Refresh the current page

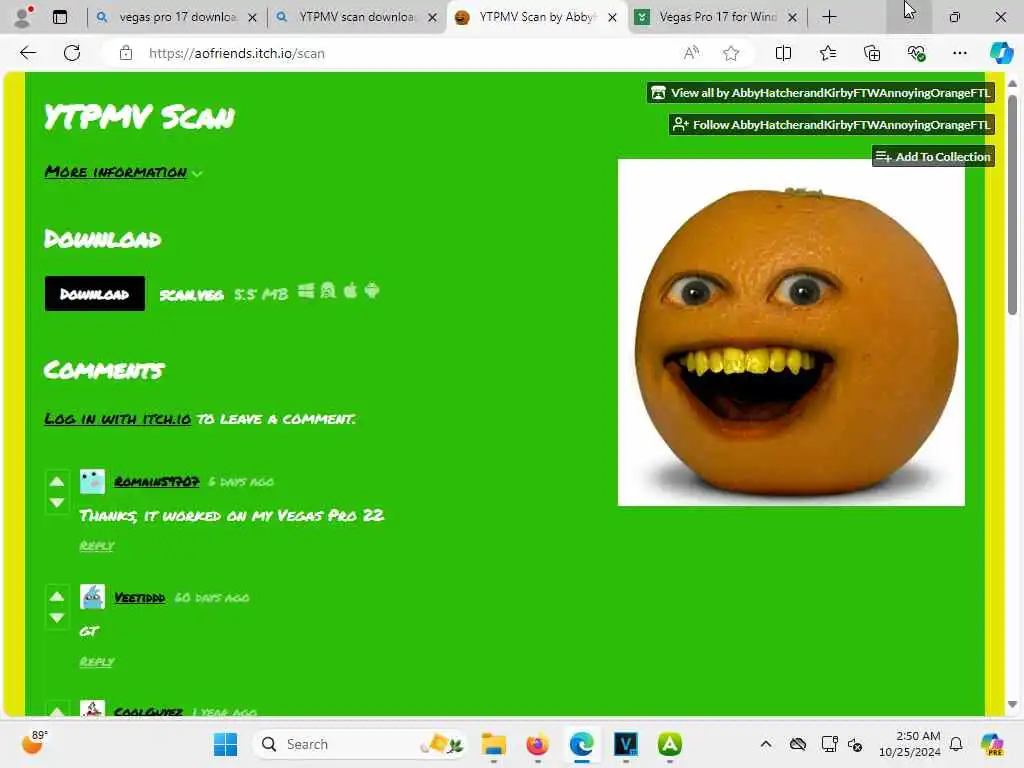click(x=72, y=53)
